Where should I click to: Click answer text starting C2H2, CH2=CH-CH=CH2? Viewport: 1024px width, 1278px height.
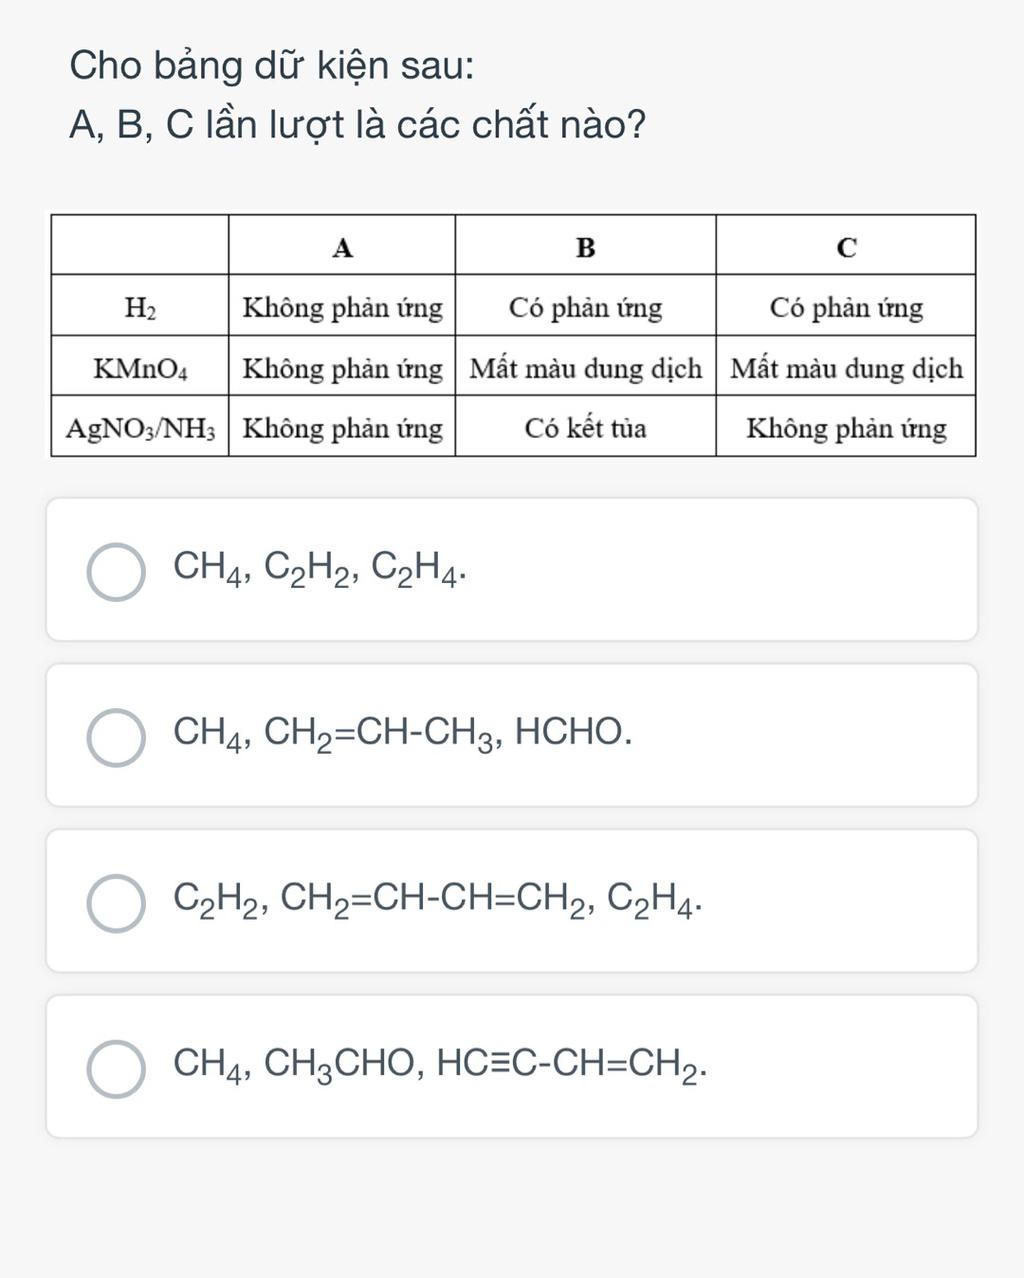pyautogui.click(x=437, y=900)
